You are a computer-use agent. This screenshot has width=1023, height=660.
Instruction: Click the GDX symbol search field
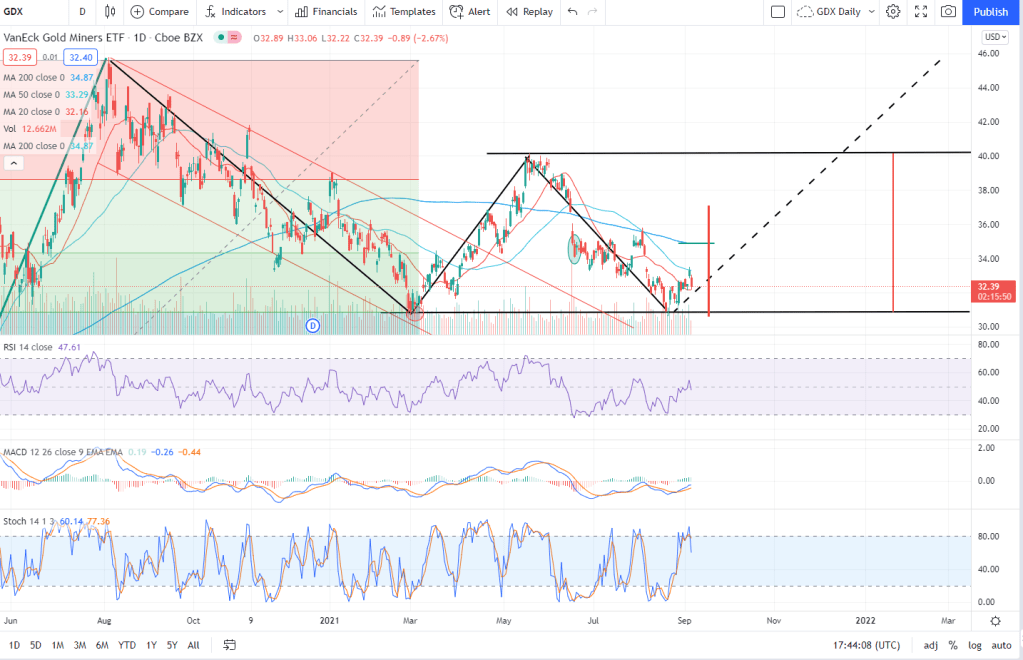30,12
